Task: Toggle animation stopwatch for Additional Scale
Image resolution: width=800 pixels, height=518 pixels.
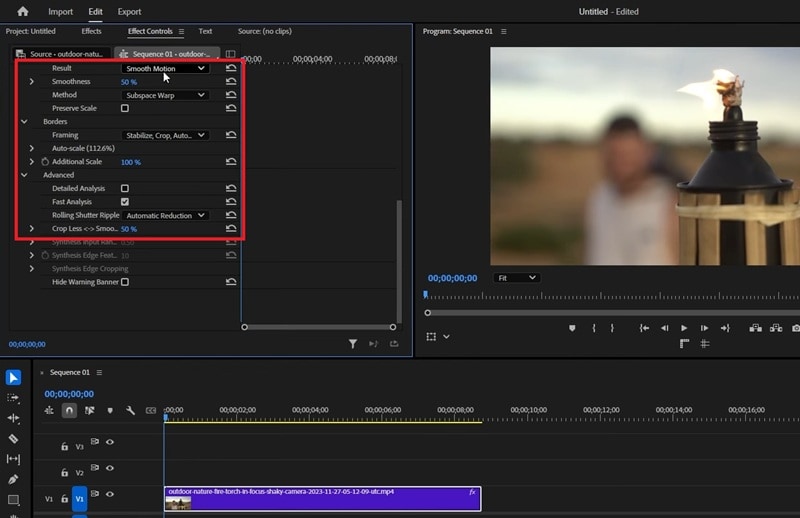Action: tap(45, 162)
